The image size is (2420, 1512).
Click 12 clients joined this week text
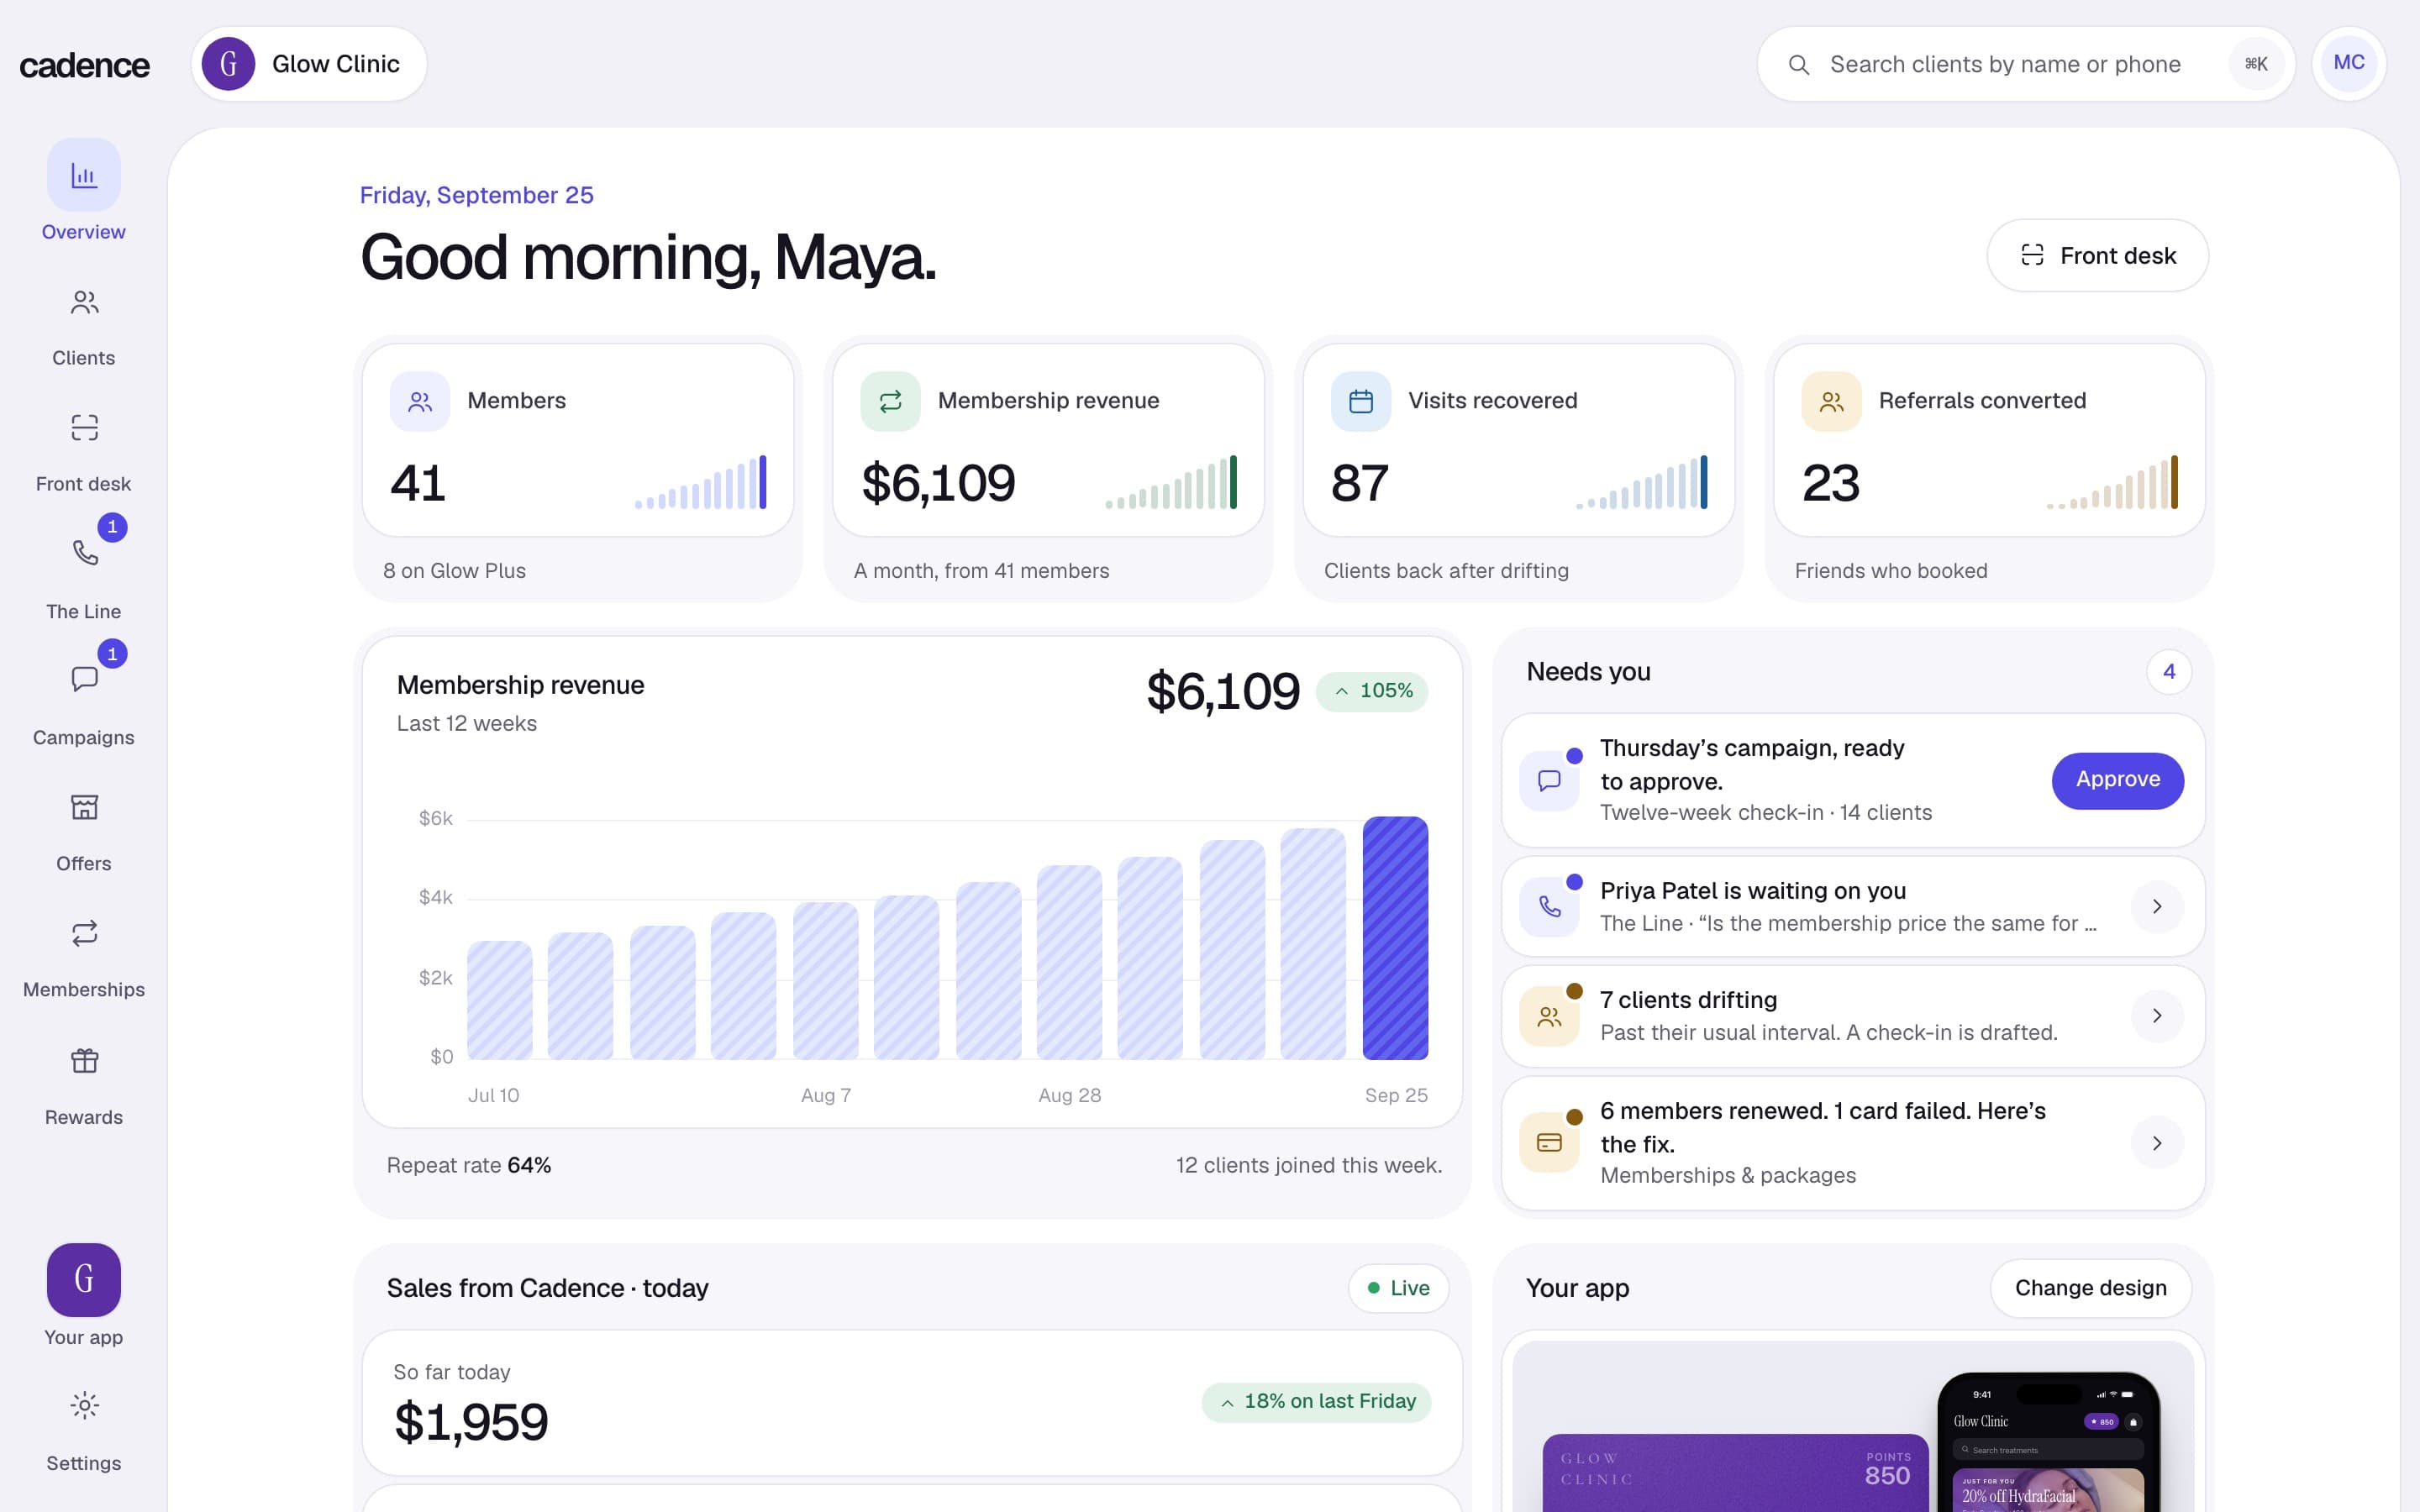[1309, 1165]
